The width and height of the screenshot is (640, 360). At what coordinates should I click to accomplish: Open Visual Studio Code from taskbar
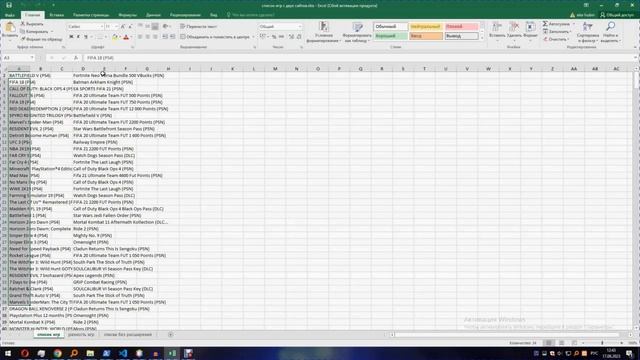[x=123, y=353]
